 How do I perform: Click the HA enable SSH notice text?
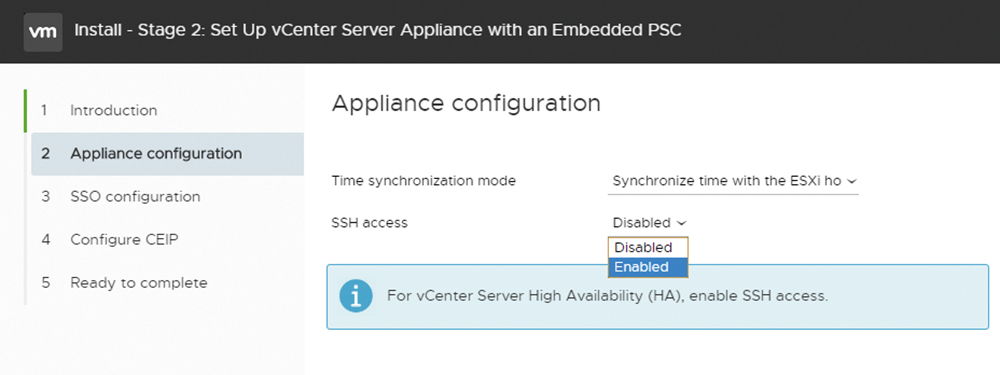pyautogui.click(x=607, y=297)
